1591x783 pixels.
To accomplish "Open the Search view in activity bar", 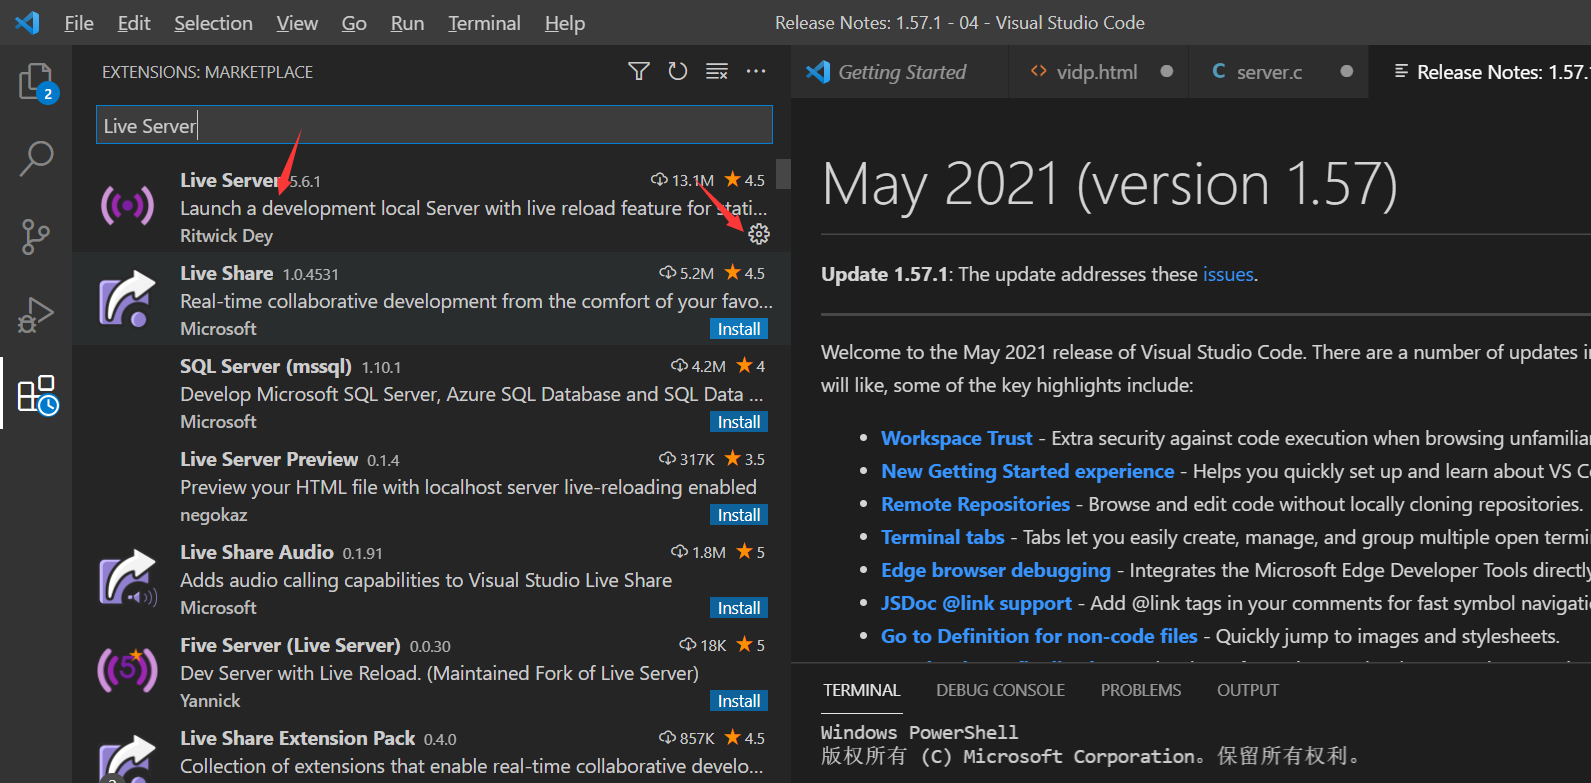I will 36,158.
